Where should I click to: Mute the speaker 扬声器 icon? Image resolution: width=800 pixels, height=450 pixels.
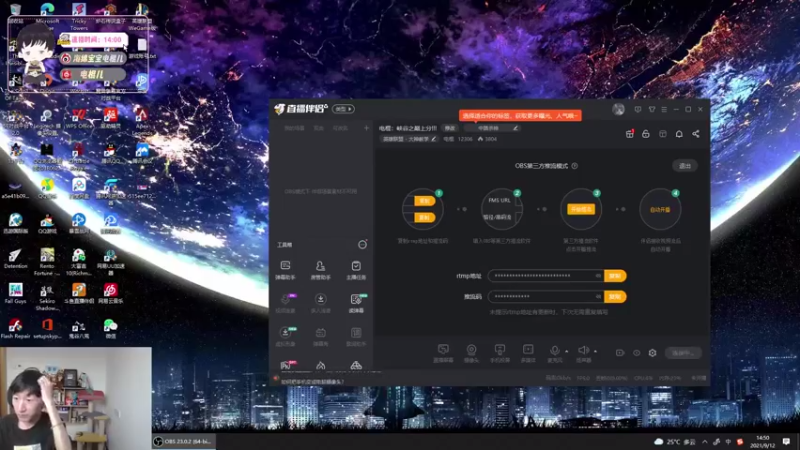(x=583, y=351)
